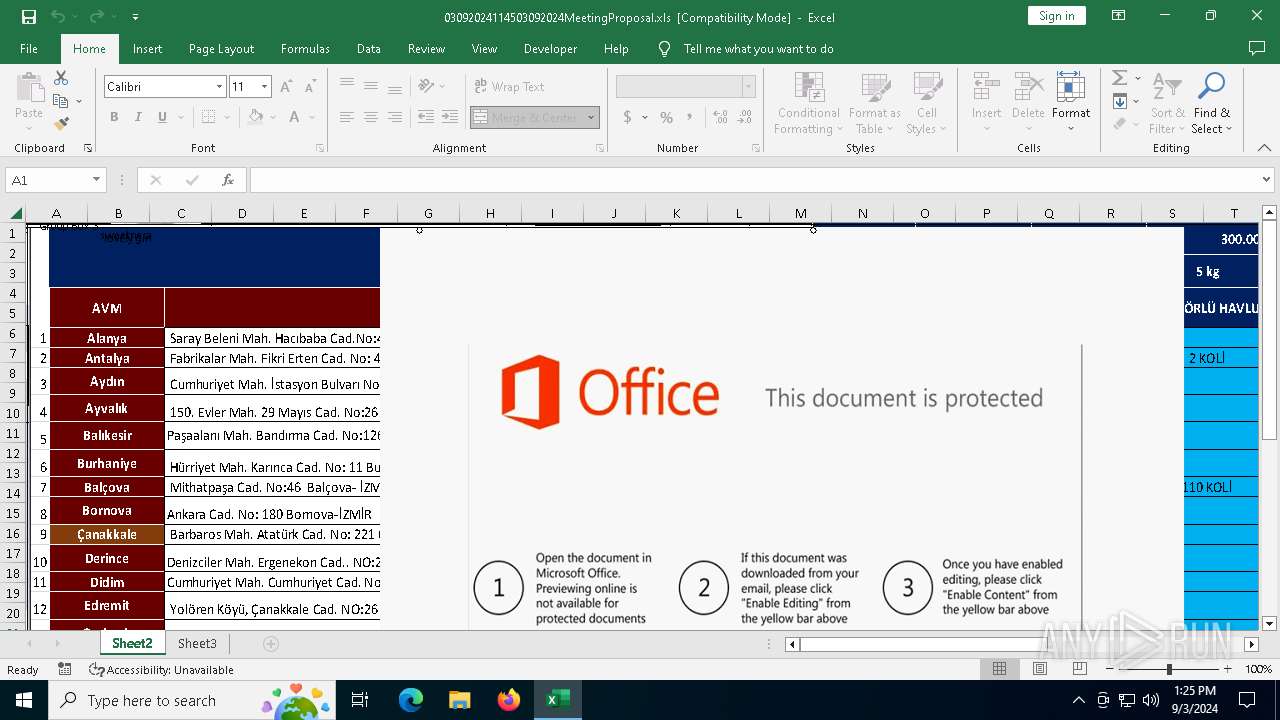Viewport: 1280px width, 720px height.
Task: Decrease font size with the smaller A
Action: click(310, 87)
